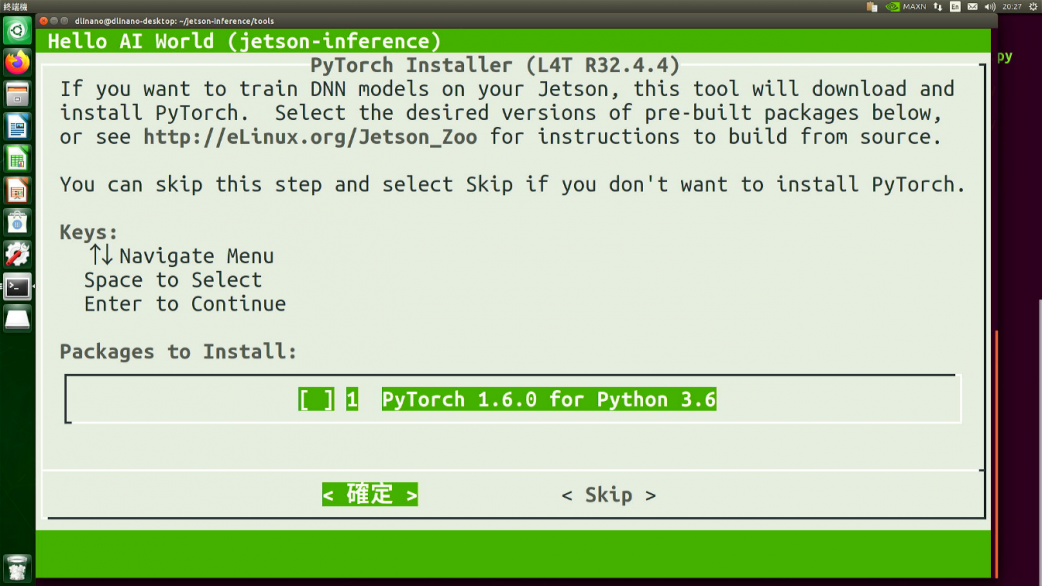The image size is (1042, 586).
Task: Open the En keyboard input menu
Action: [x=955, y=7]
